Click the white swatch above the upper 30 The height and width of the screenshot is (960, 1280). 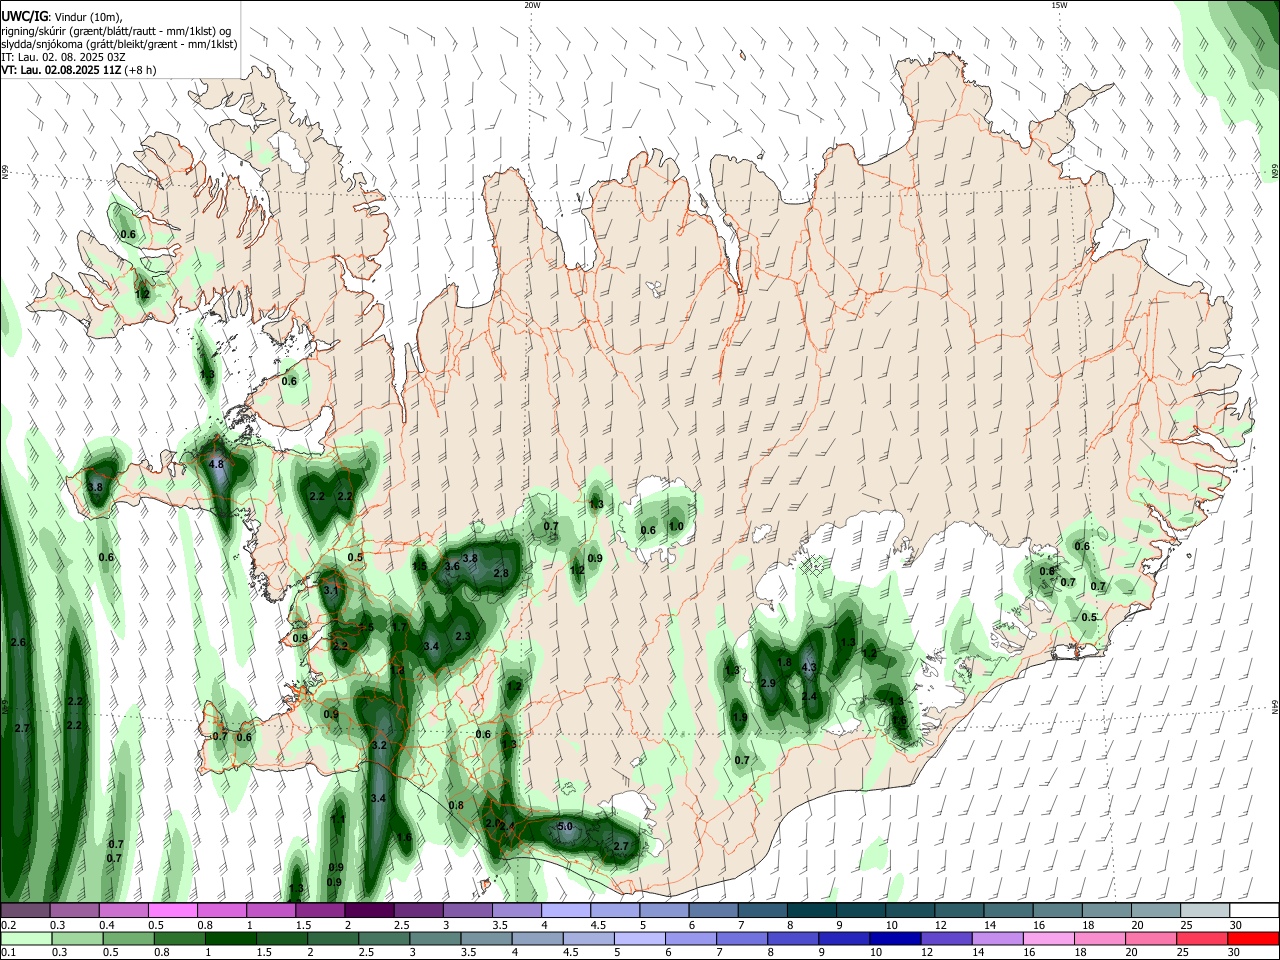(1254, 910)
